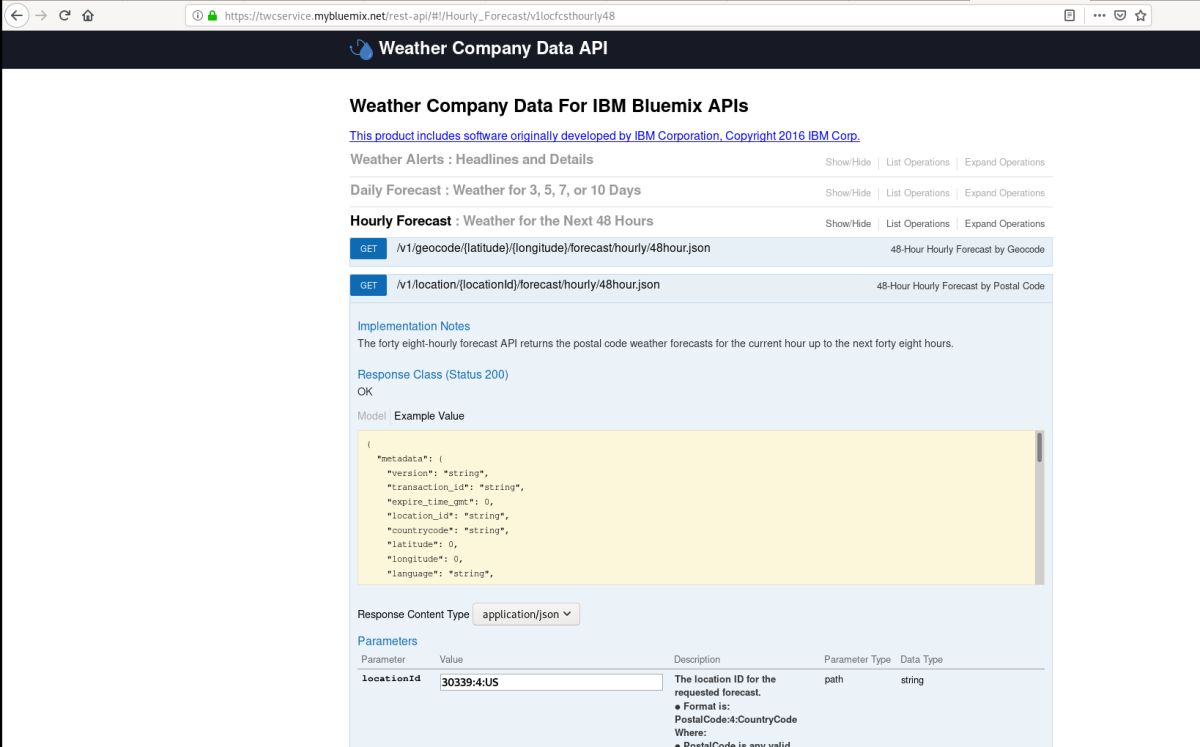The height and width of the screenshot is (747, 1200).
Task: Open page actions three-dot menu
Action: (1099, 16)
